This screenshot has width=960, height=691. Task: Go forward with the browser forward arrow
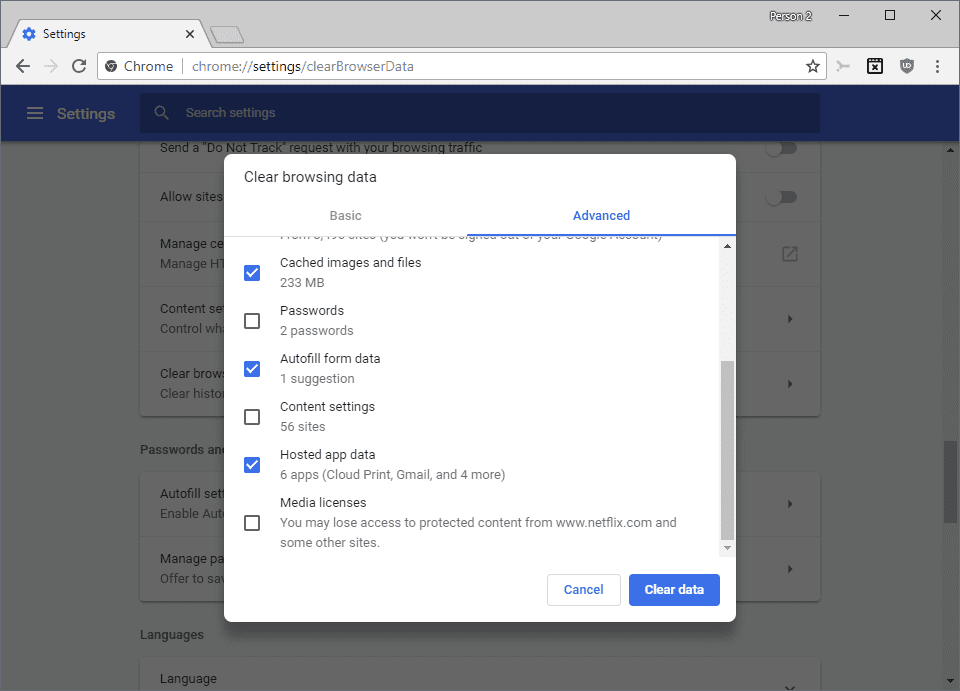(x=51, y=66)
